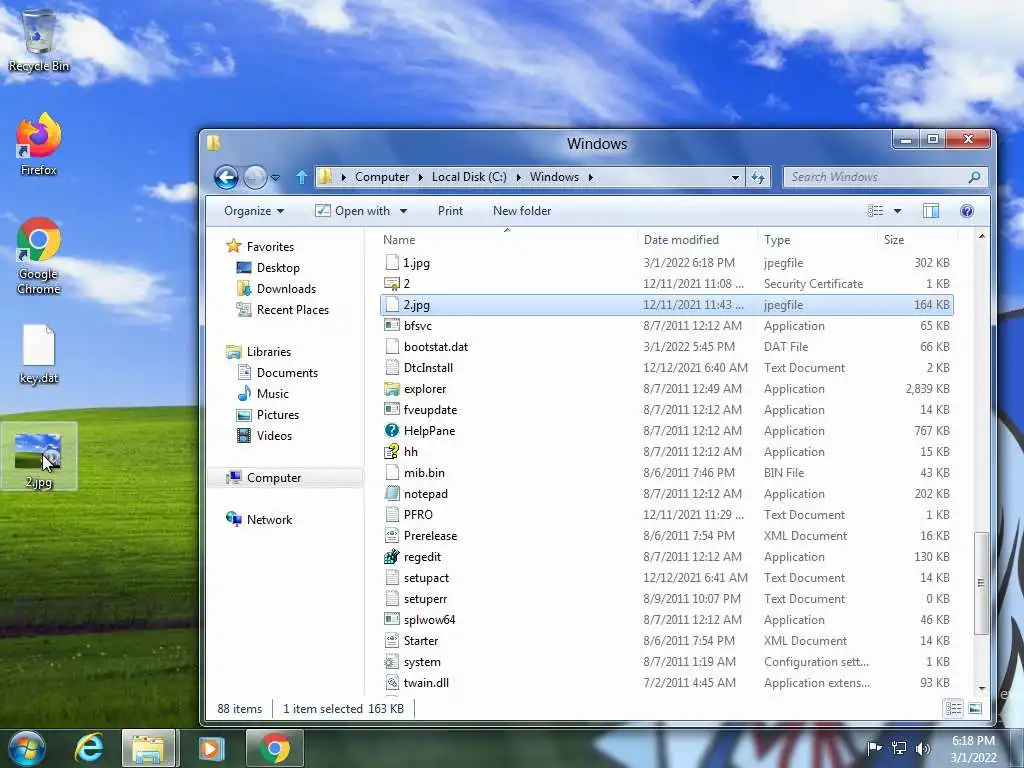Click New folder in the toolbar
Image resolution: width=1024 pixels, height=768 pixels.
click(x=522, y=211)
